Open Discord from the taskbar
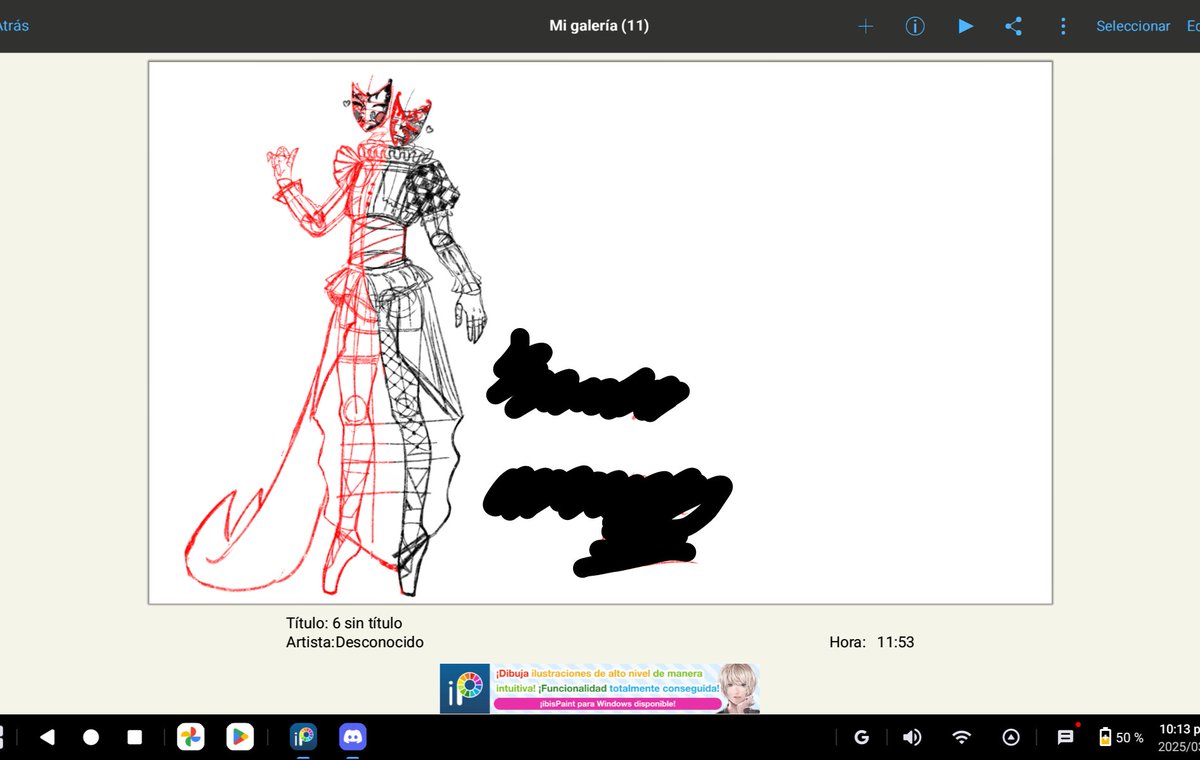Viewport: 1200px width, 760px height. coord(353,737)
